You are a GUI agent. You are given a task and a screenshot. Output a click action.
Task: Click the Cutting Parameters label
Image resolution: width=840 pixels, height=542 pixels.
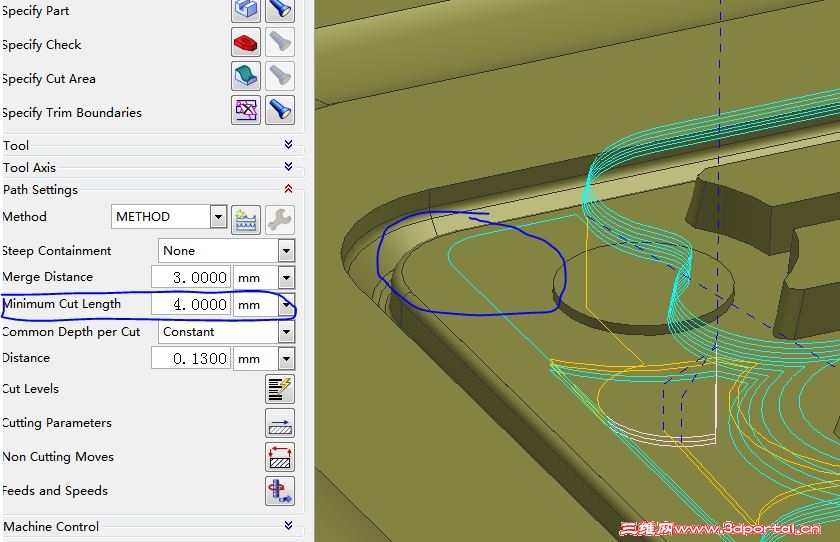click(57, 423)
